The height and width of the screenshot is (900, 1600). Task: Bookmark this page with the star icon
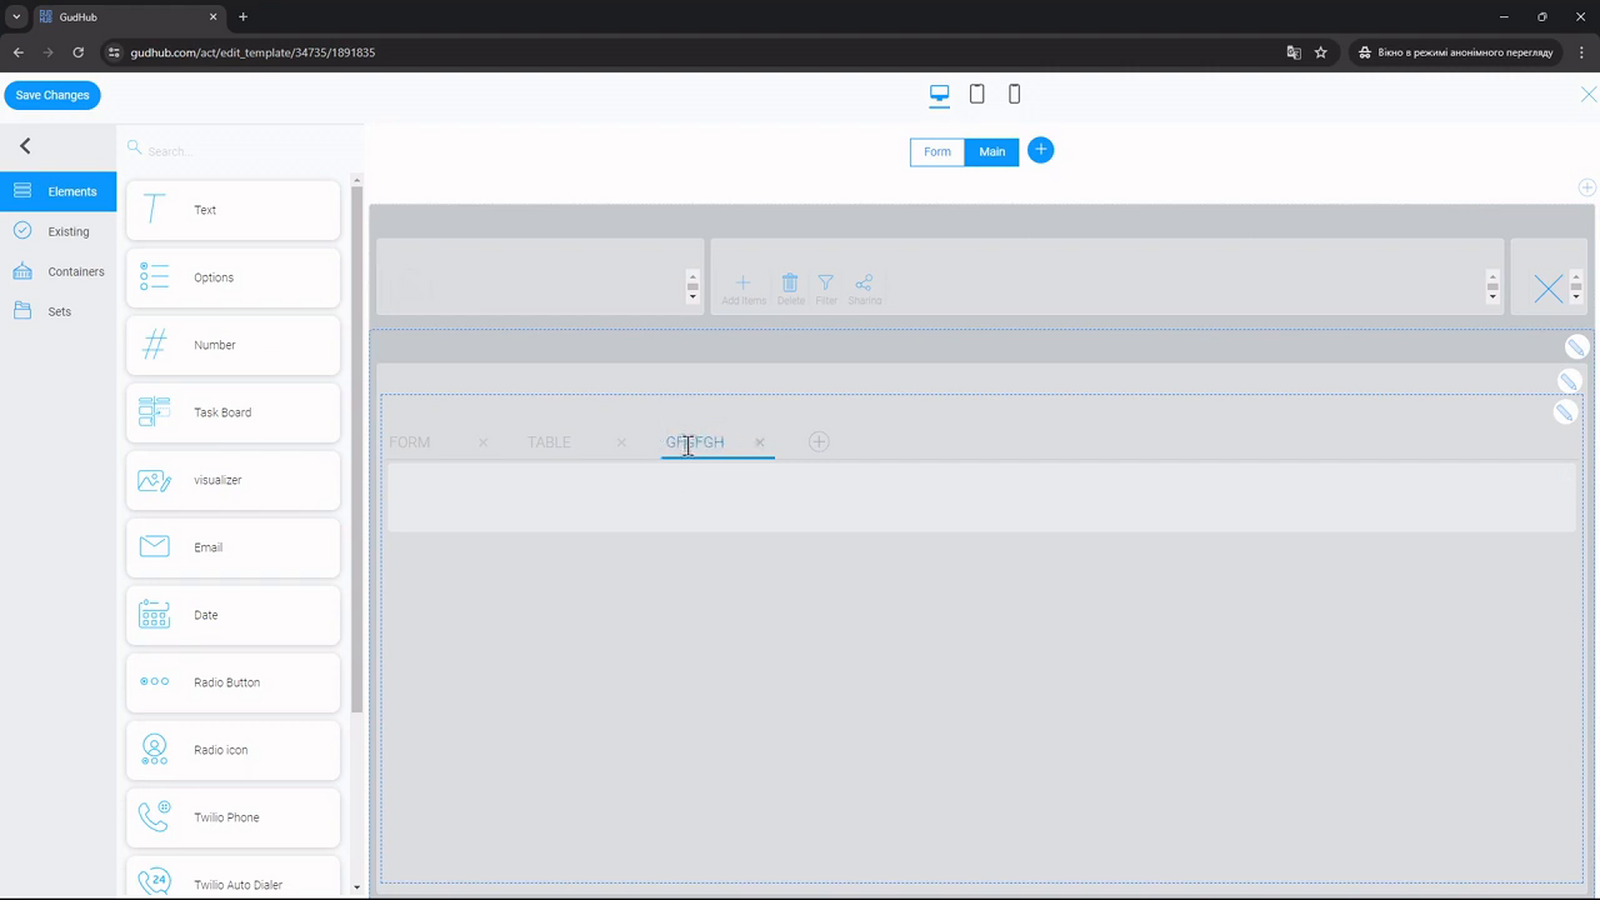point(1321,52)
